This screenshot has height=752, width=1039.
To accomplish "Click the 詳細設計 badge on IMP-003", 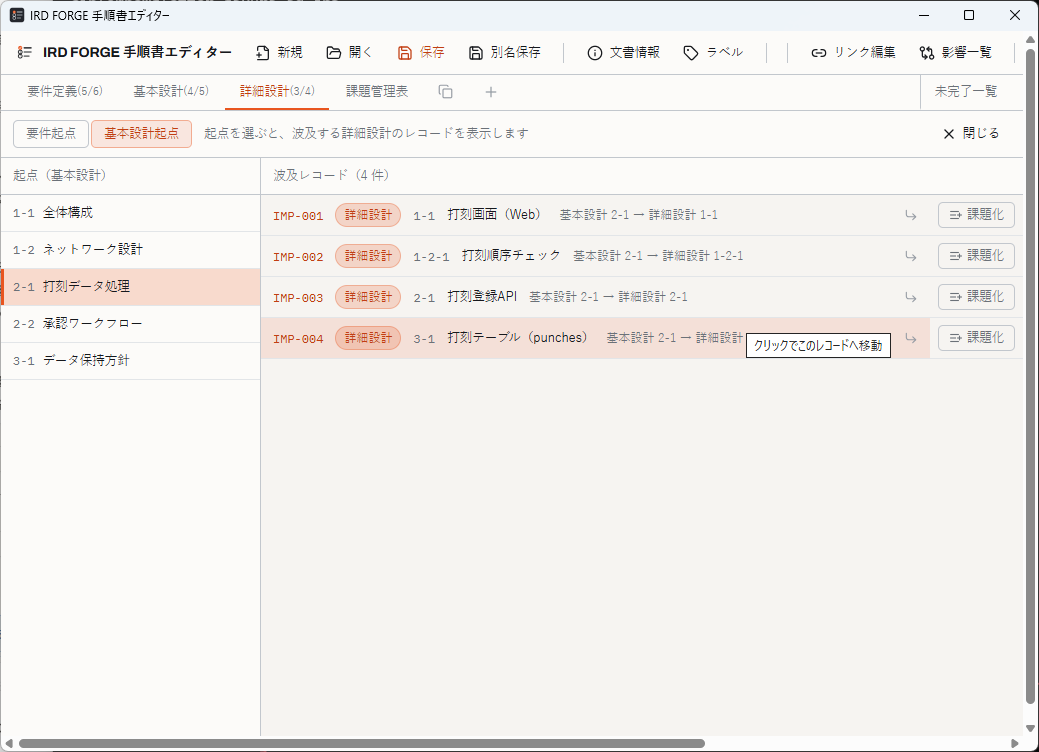I will click(368, 297).
